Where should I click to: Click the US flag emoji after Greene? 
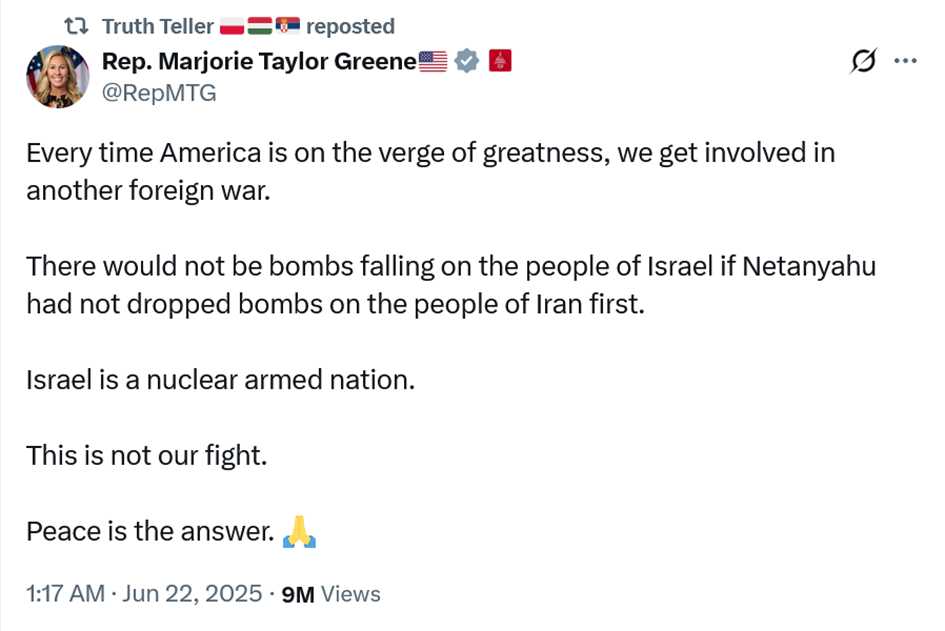point(433,61)
